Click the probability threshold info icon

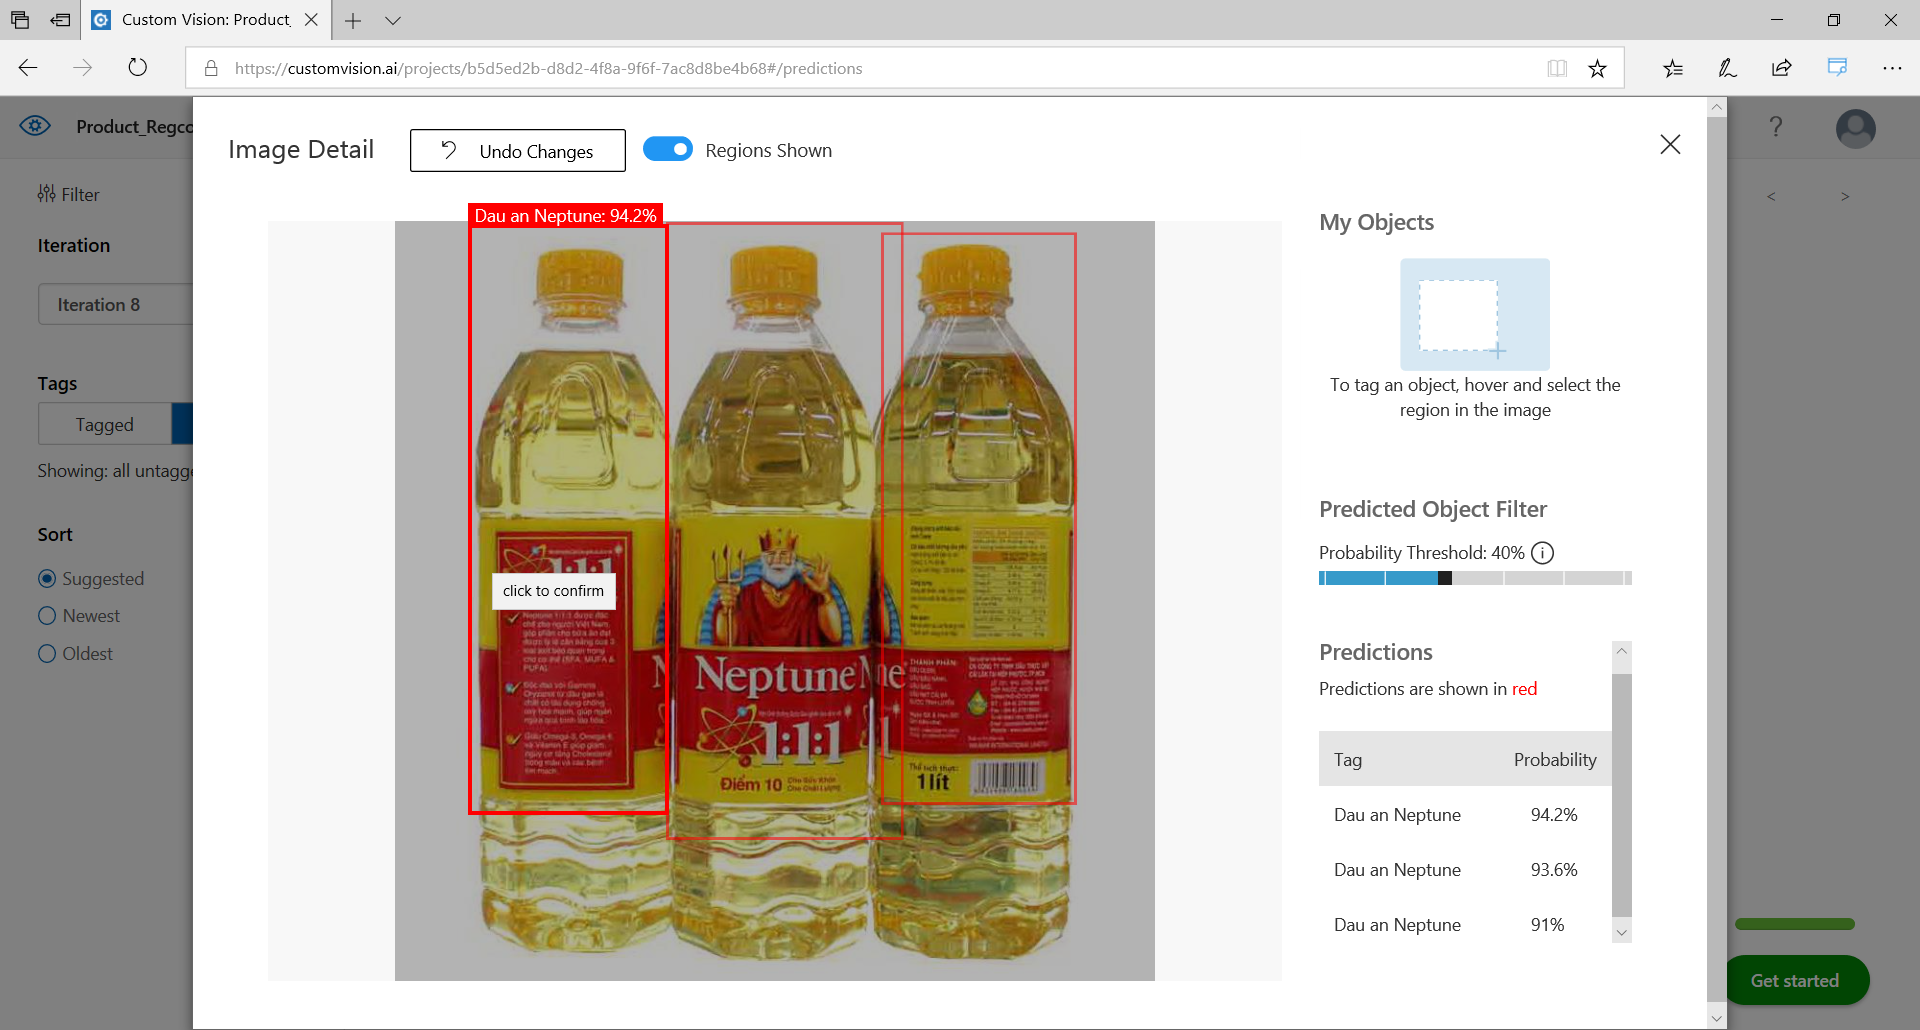(x=1542, y=553)
